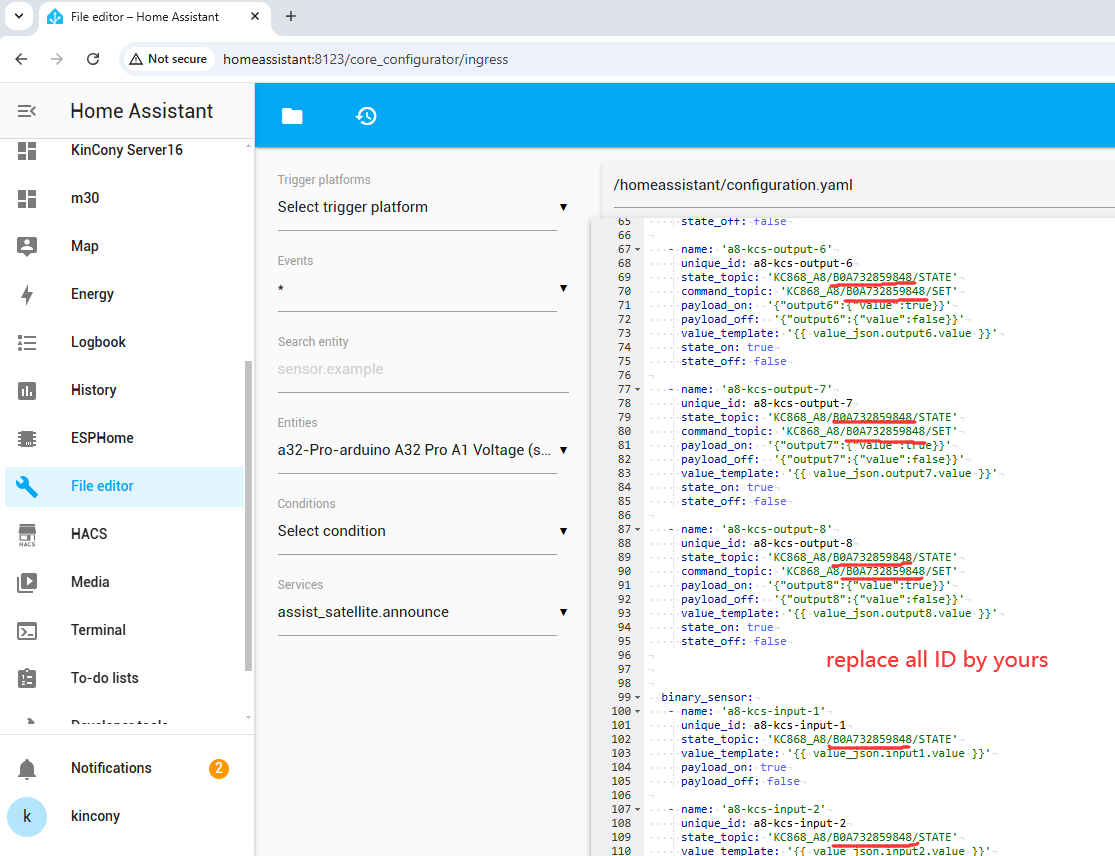This screenshot has height=856, width=1115.
Task: Open Energy dashboard in sidebar
Action: tap(92, 294)
